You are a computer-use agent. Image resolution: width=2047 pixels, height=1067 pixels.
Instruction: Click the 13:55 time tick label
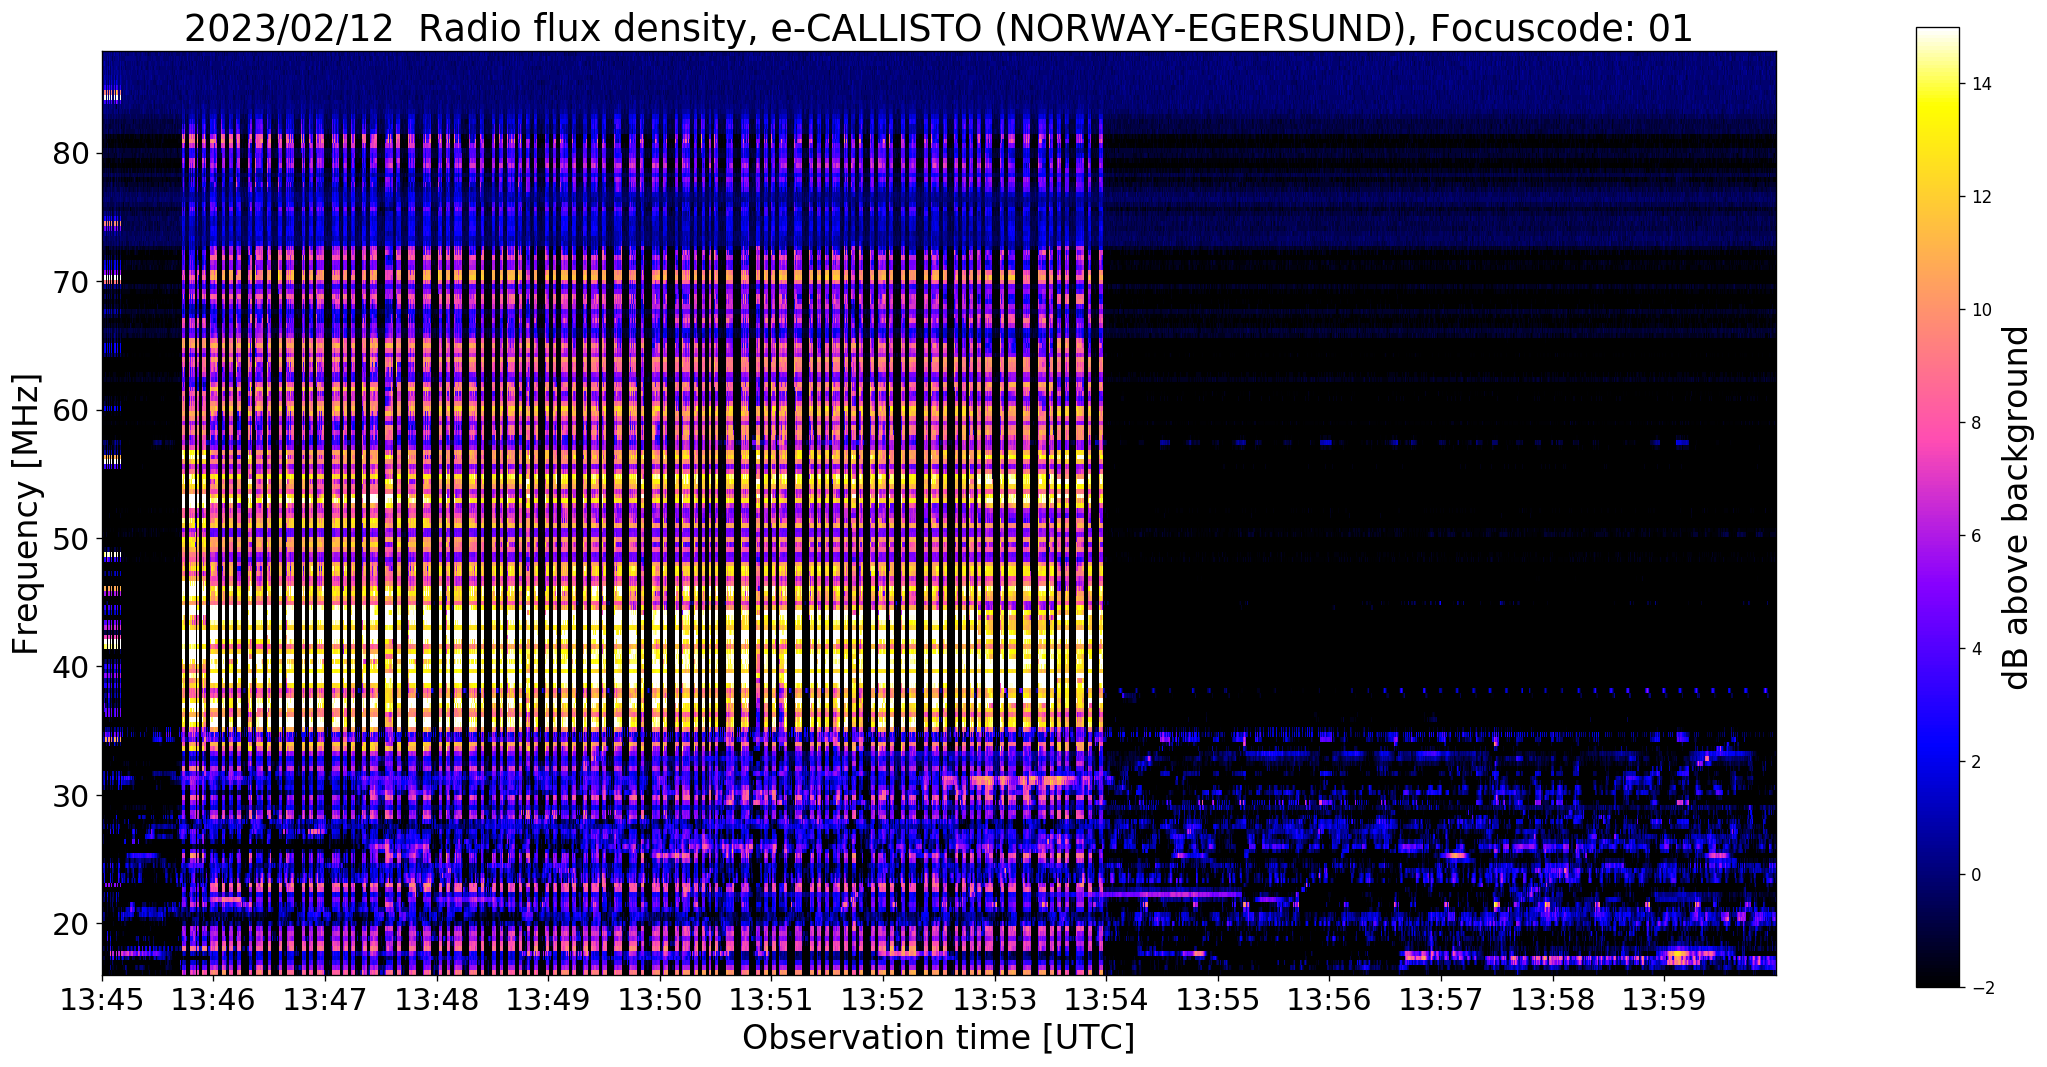tap(1218, 999)
